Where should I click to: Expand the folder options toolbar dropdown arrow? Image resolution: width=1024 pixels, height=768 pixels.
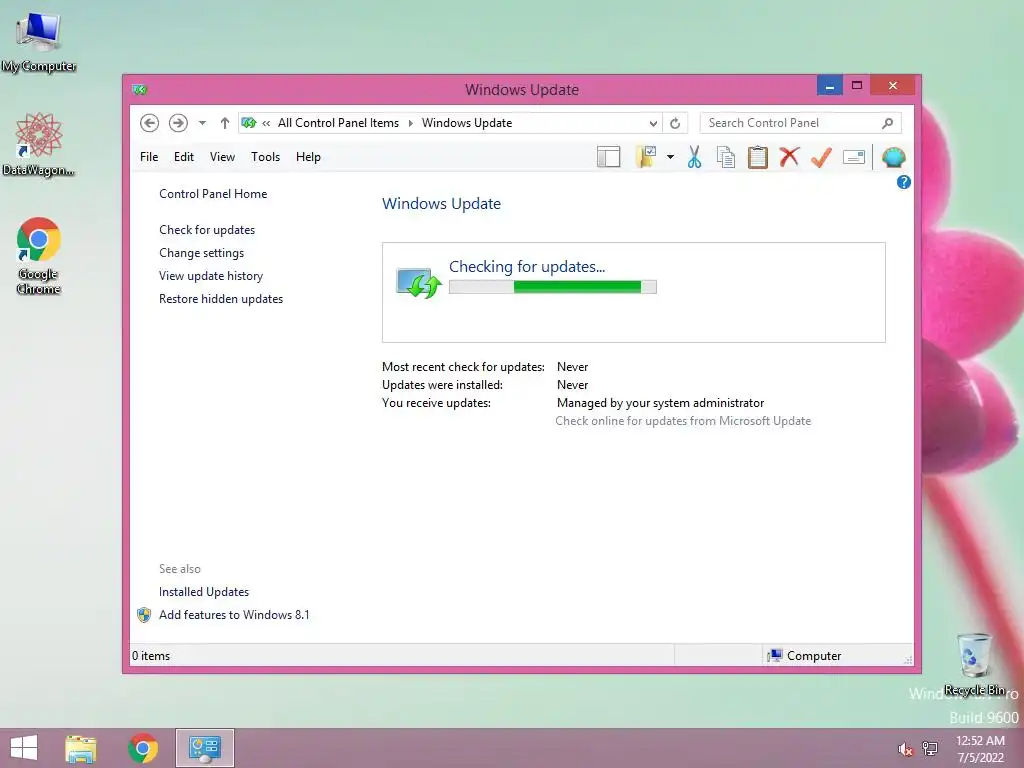tap(670, 157)
